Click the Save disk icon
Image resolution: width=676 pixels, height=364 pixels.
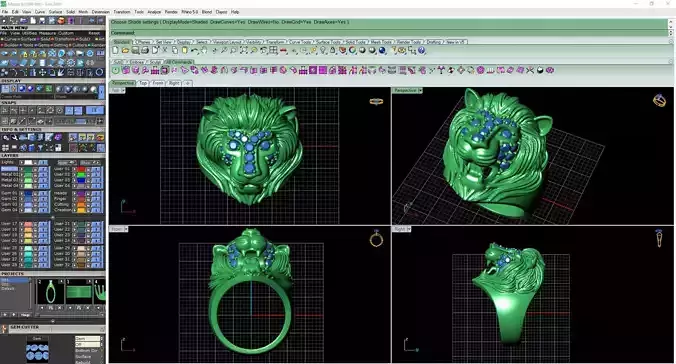(x=135, y=50)
